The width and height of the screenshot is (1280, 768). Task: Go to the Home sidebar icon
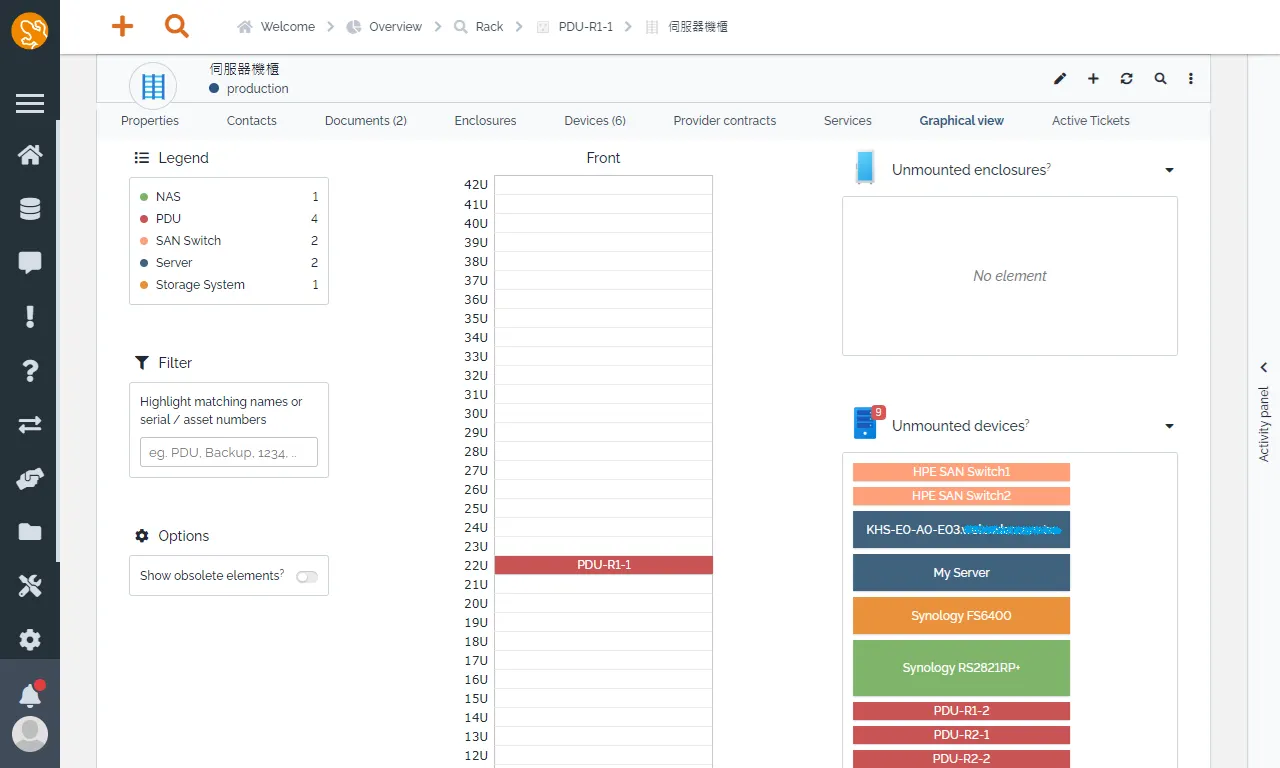pos(30,155)
